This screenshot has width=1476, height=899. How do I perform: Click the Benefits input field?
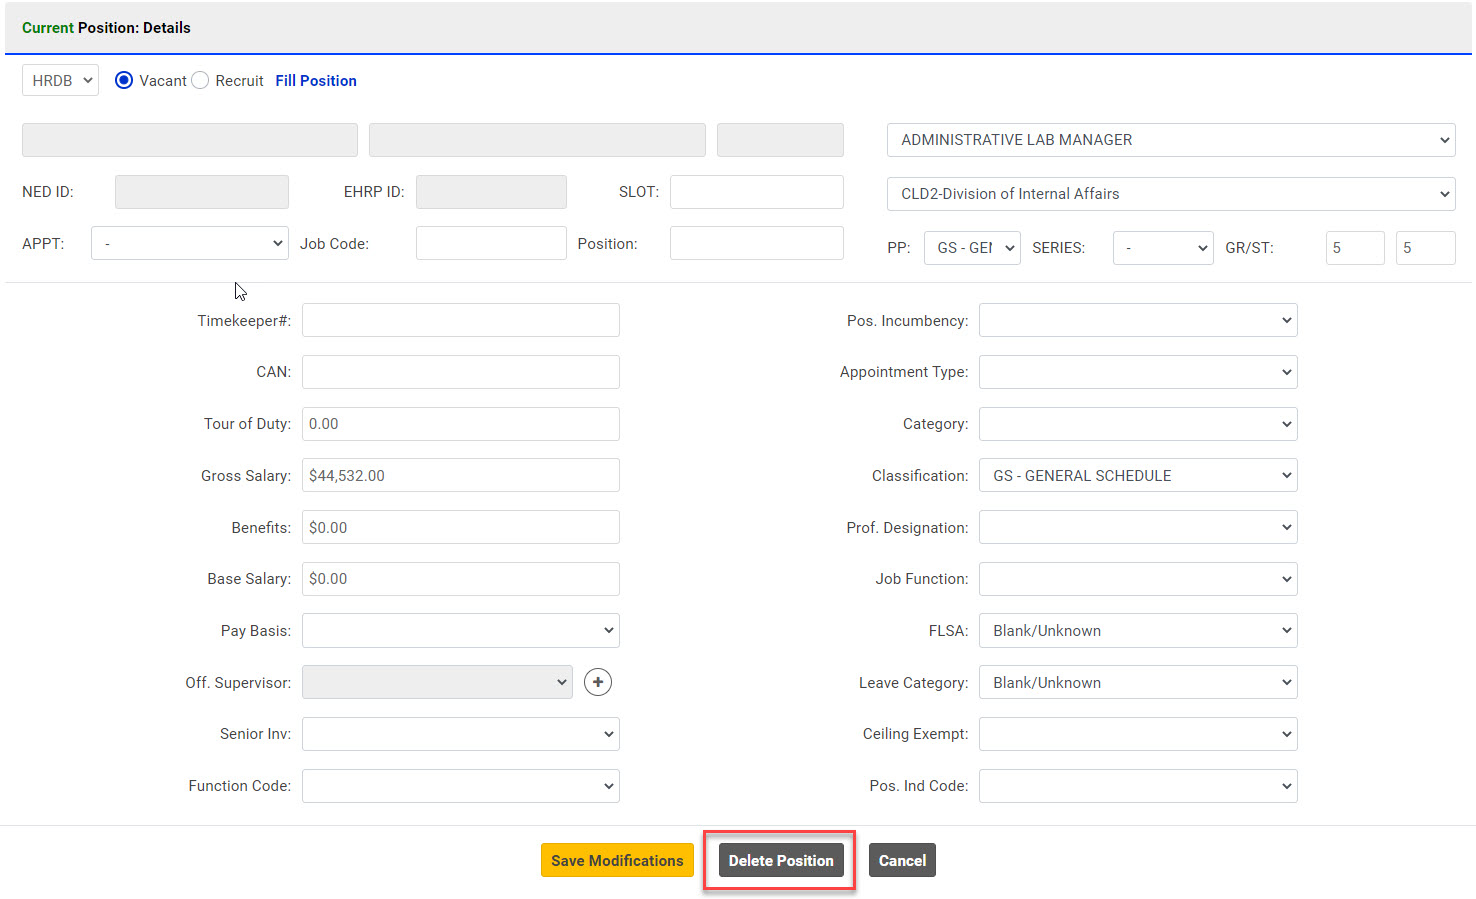point(461,527)
